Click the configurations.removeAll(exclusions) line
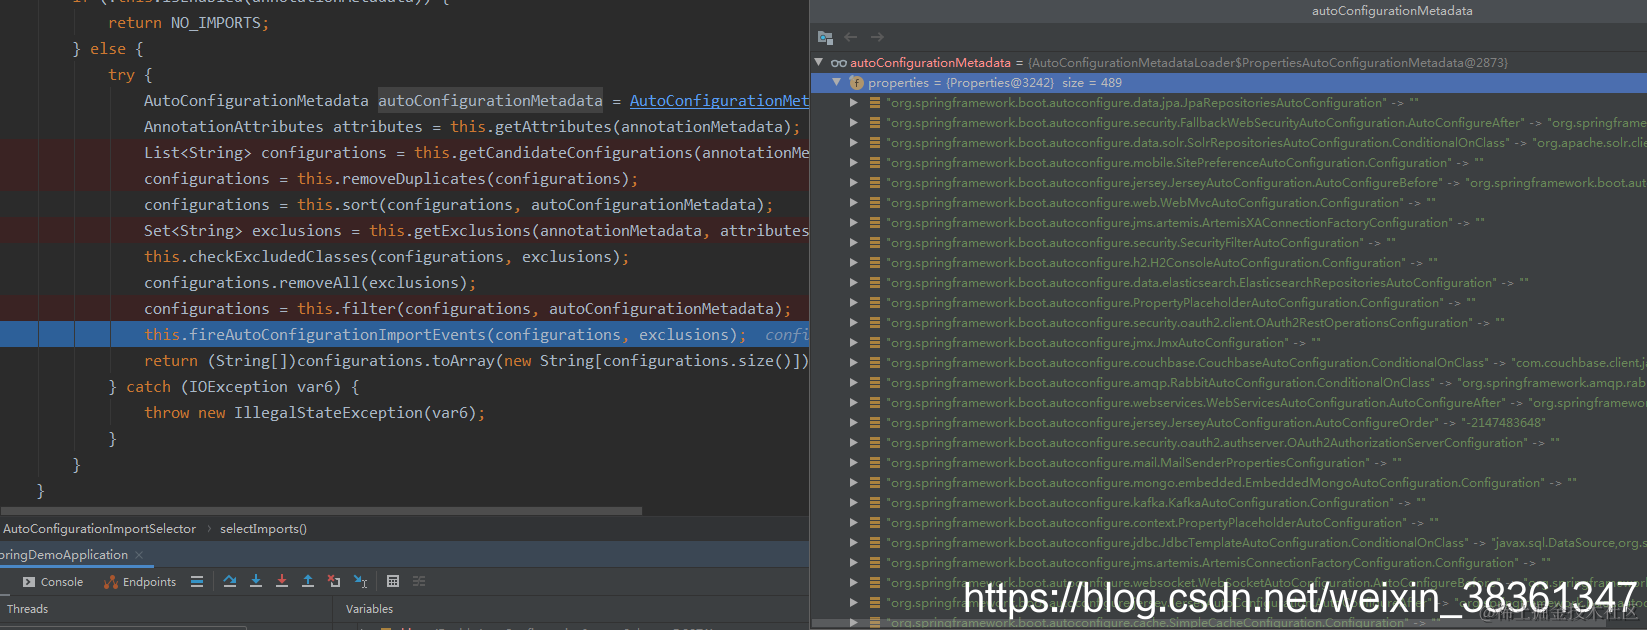Viewport: 1647px width, 630px height. [x=310, y=283]
